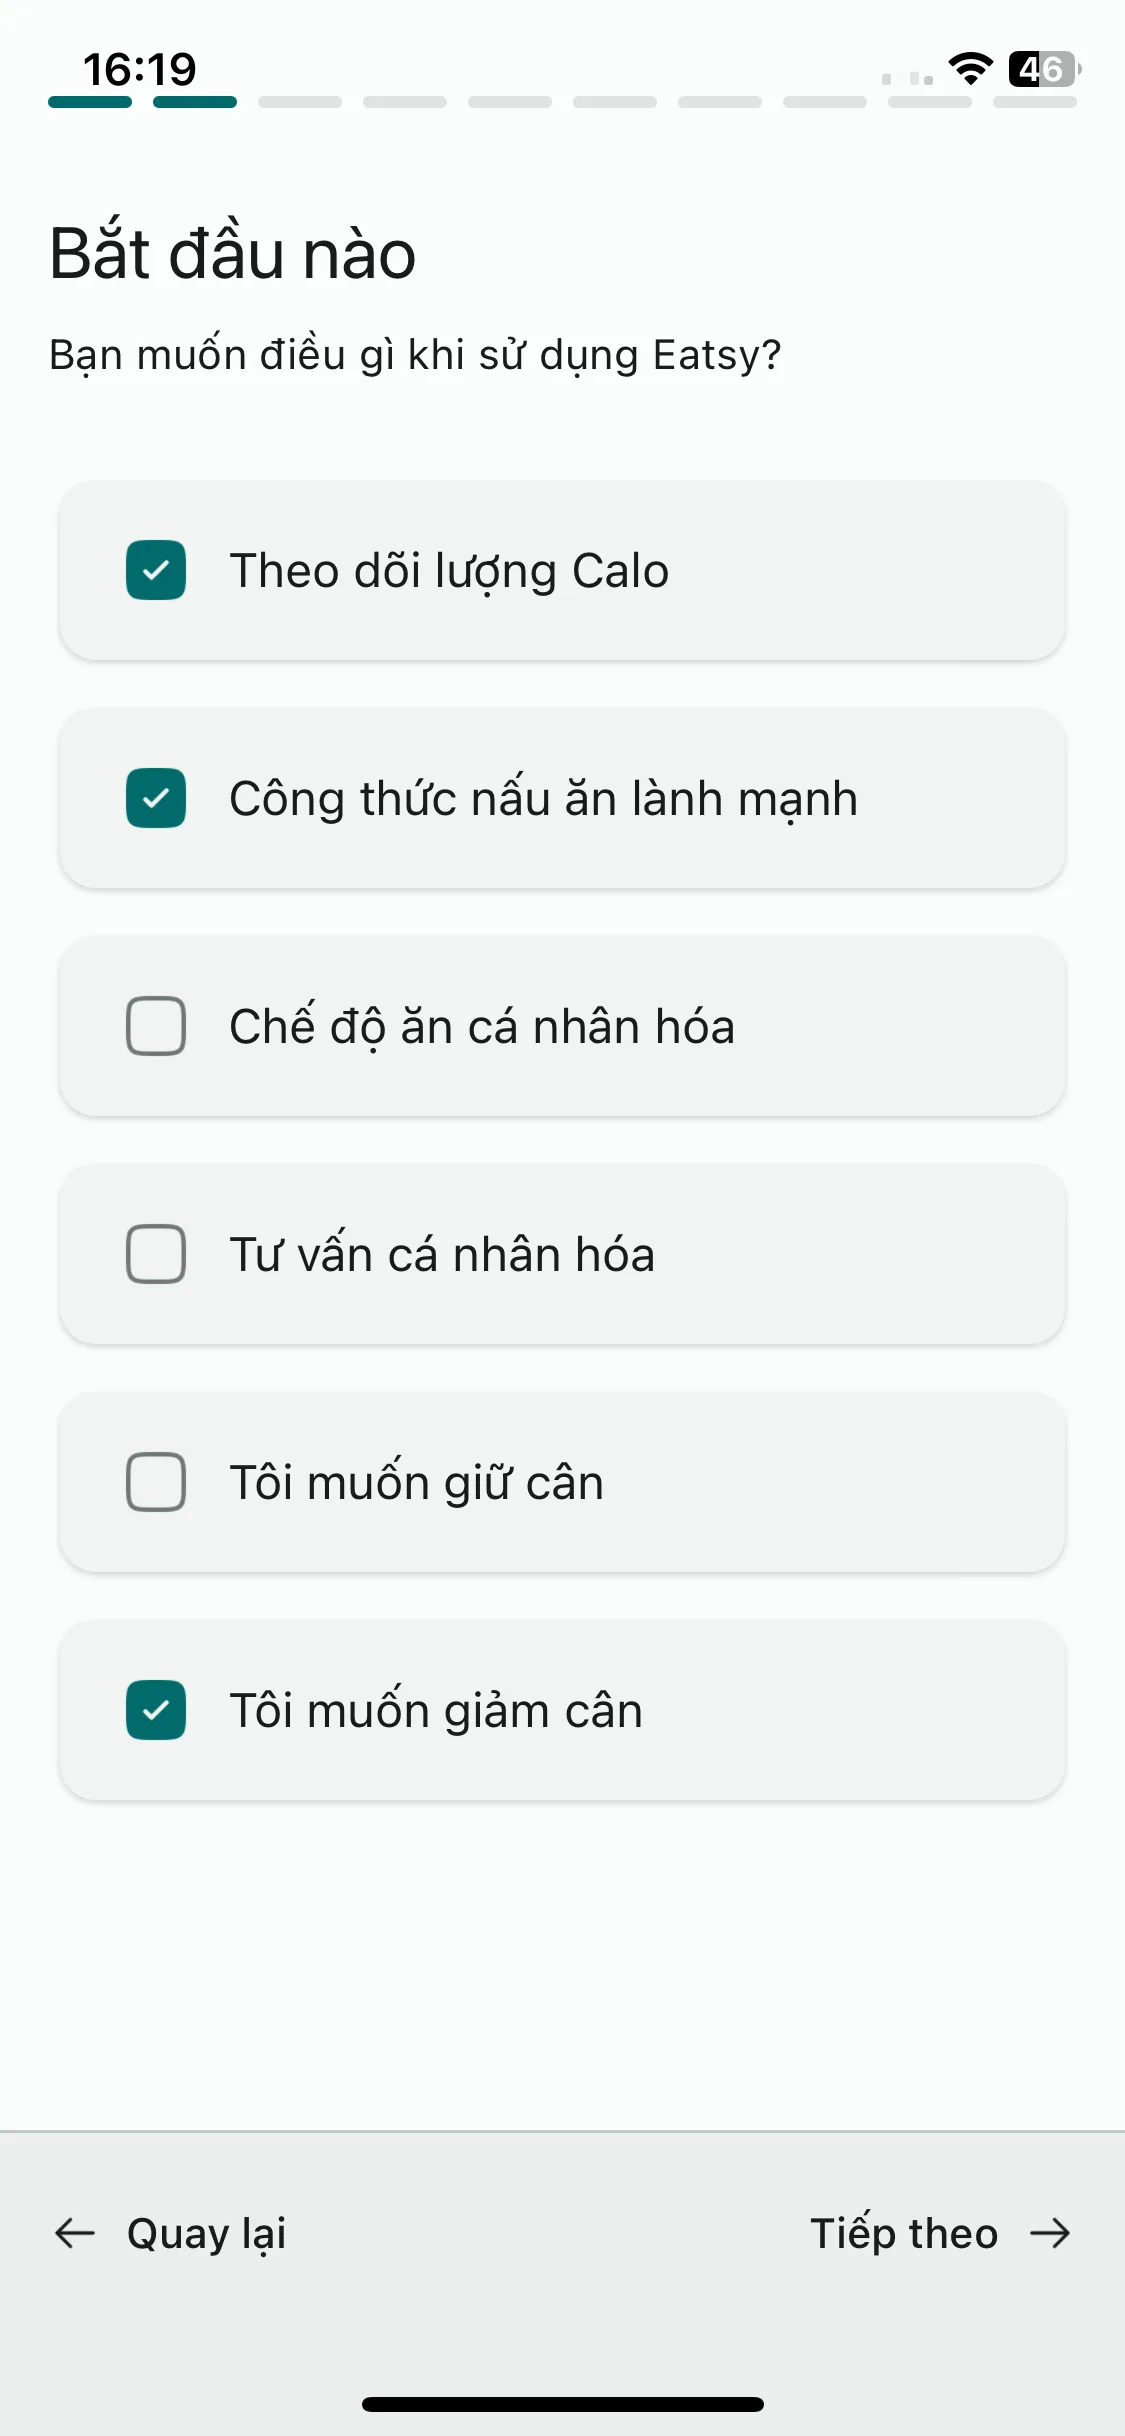Uncheck the Tôi muốn giảm cân checkbox
1125x2436 pixels.
point(156,1710)
